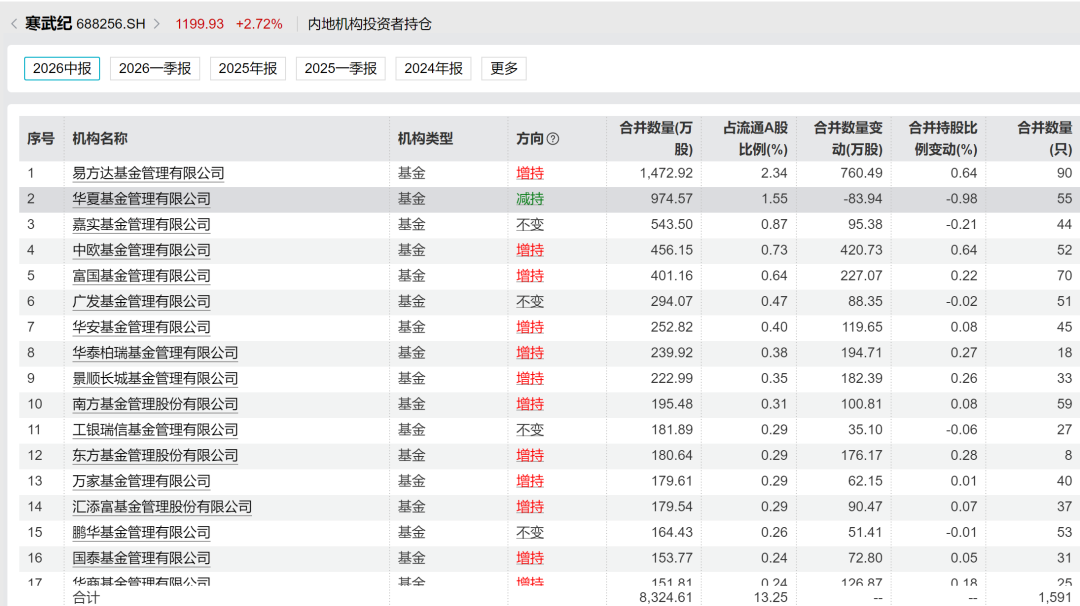Click 基金 type in 万家基金 row

coord(411,481)
